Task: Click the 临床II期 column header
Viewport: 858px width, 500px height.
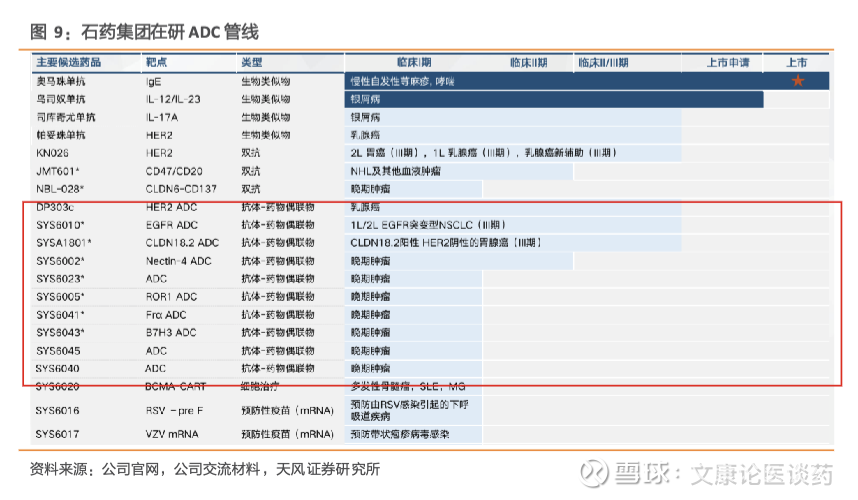Action: click(529, 62)
